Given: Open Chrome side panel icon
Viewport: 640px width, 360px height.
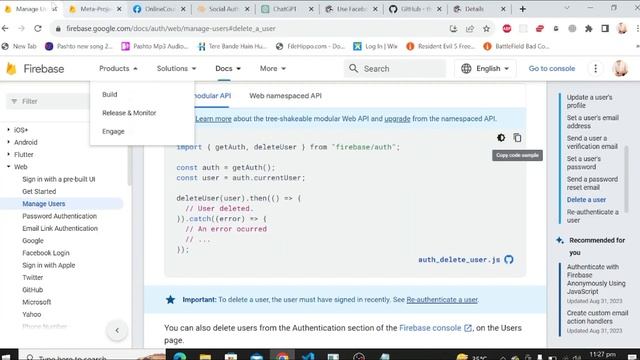Looking at the screenshot, I should coord(605,29).
